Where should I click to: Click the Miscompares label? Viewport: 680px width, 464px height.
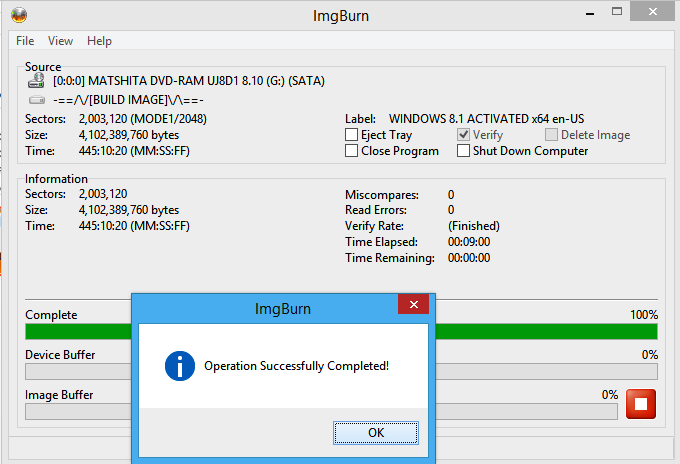pyautogui.click(x=382, y=195)
